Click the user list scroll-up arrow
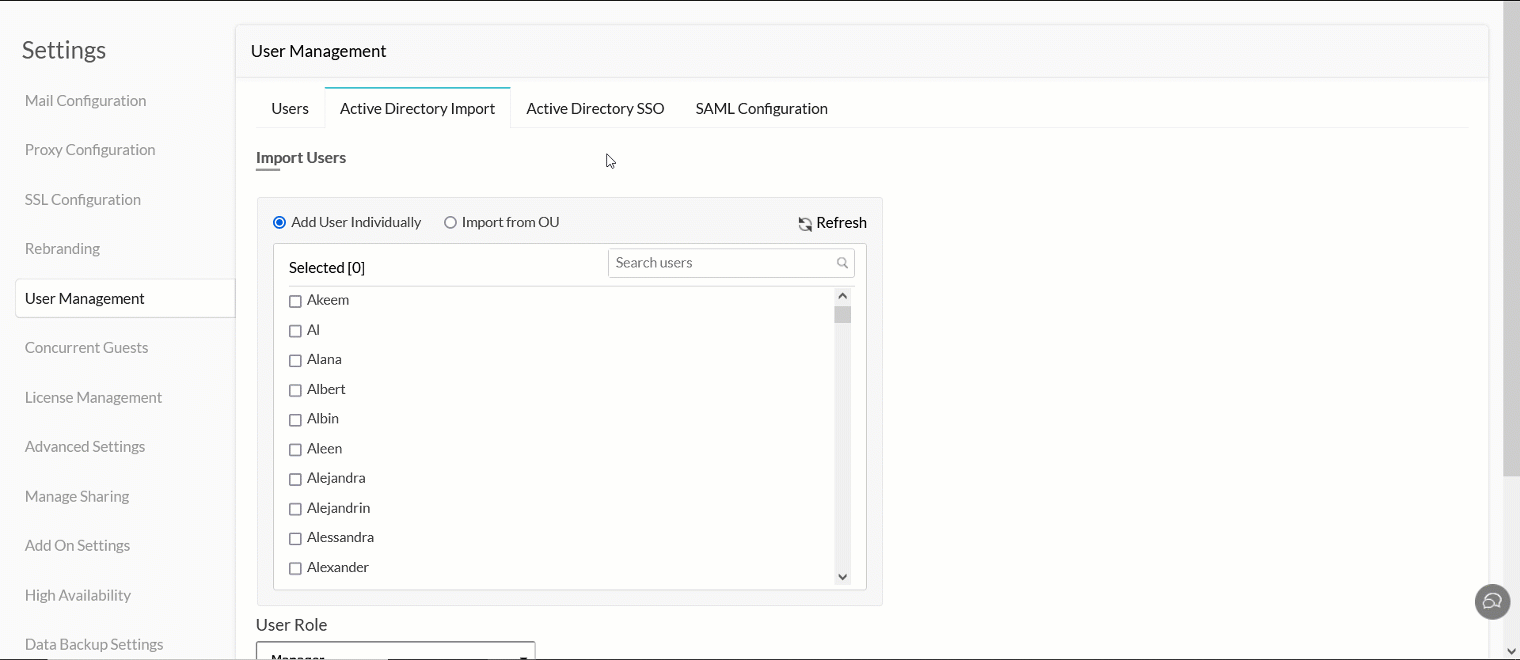Viewport: 1520px width, 660px height. [x=842, y=296]
